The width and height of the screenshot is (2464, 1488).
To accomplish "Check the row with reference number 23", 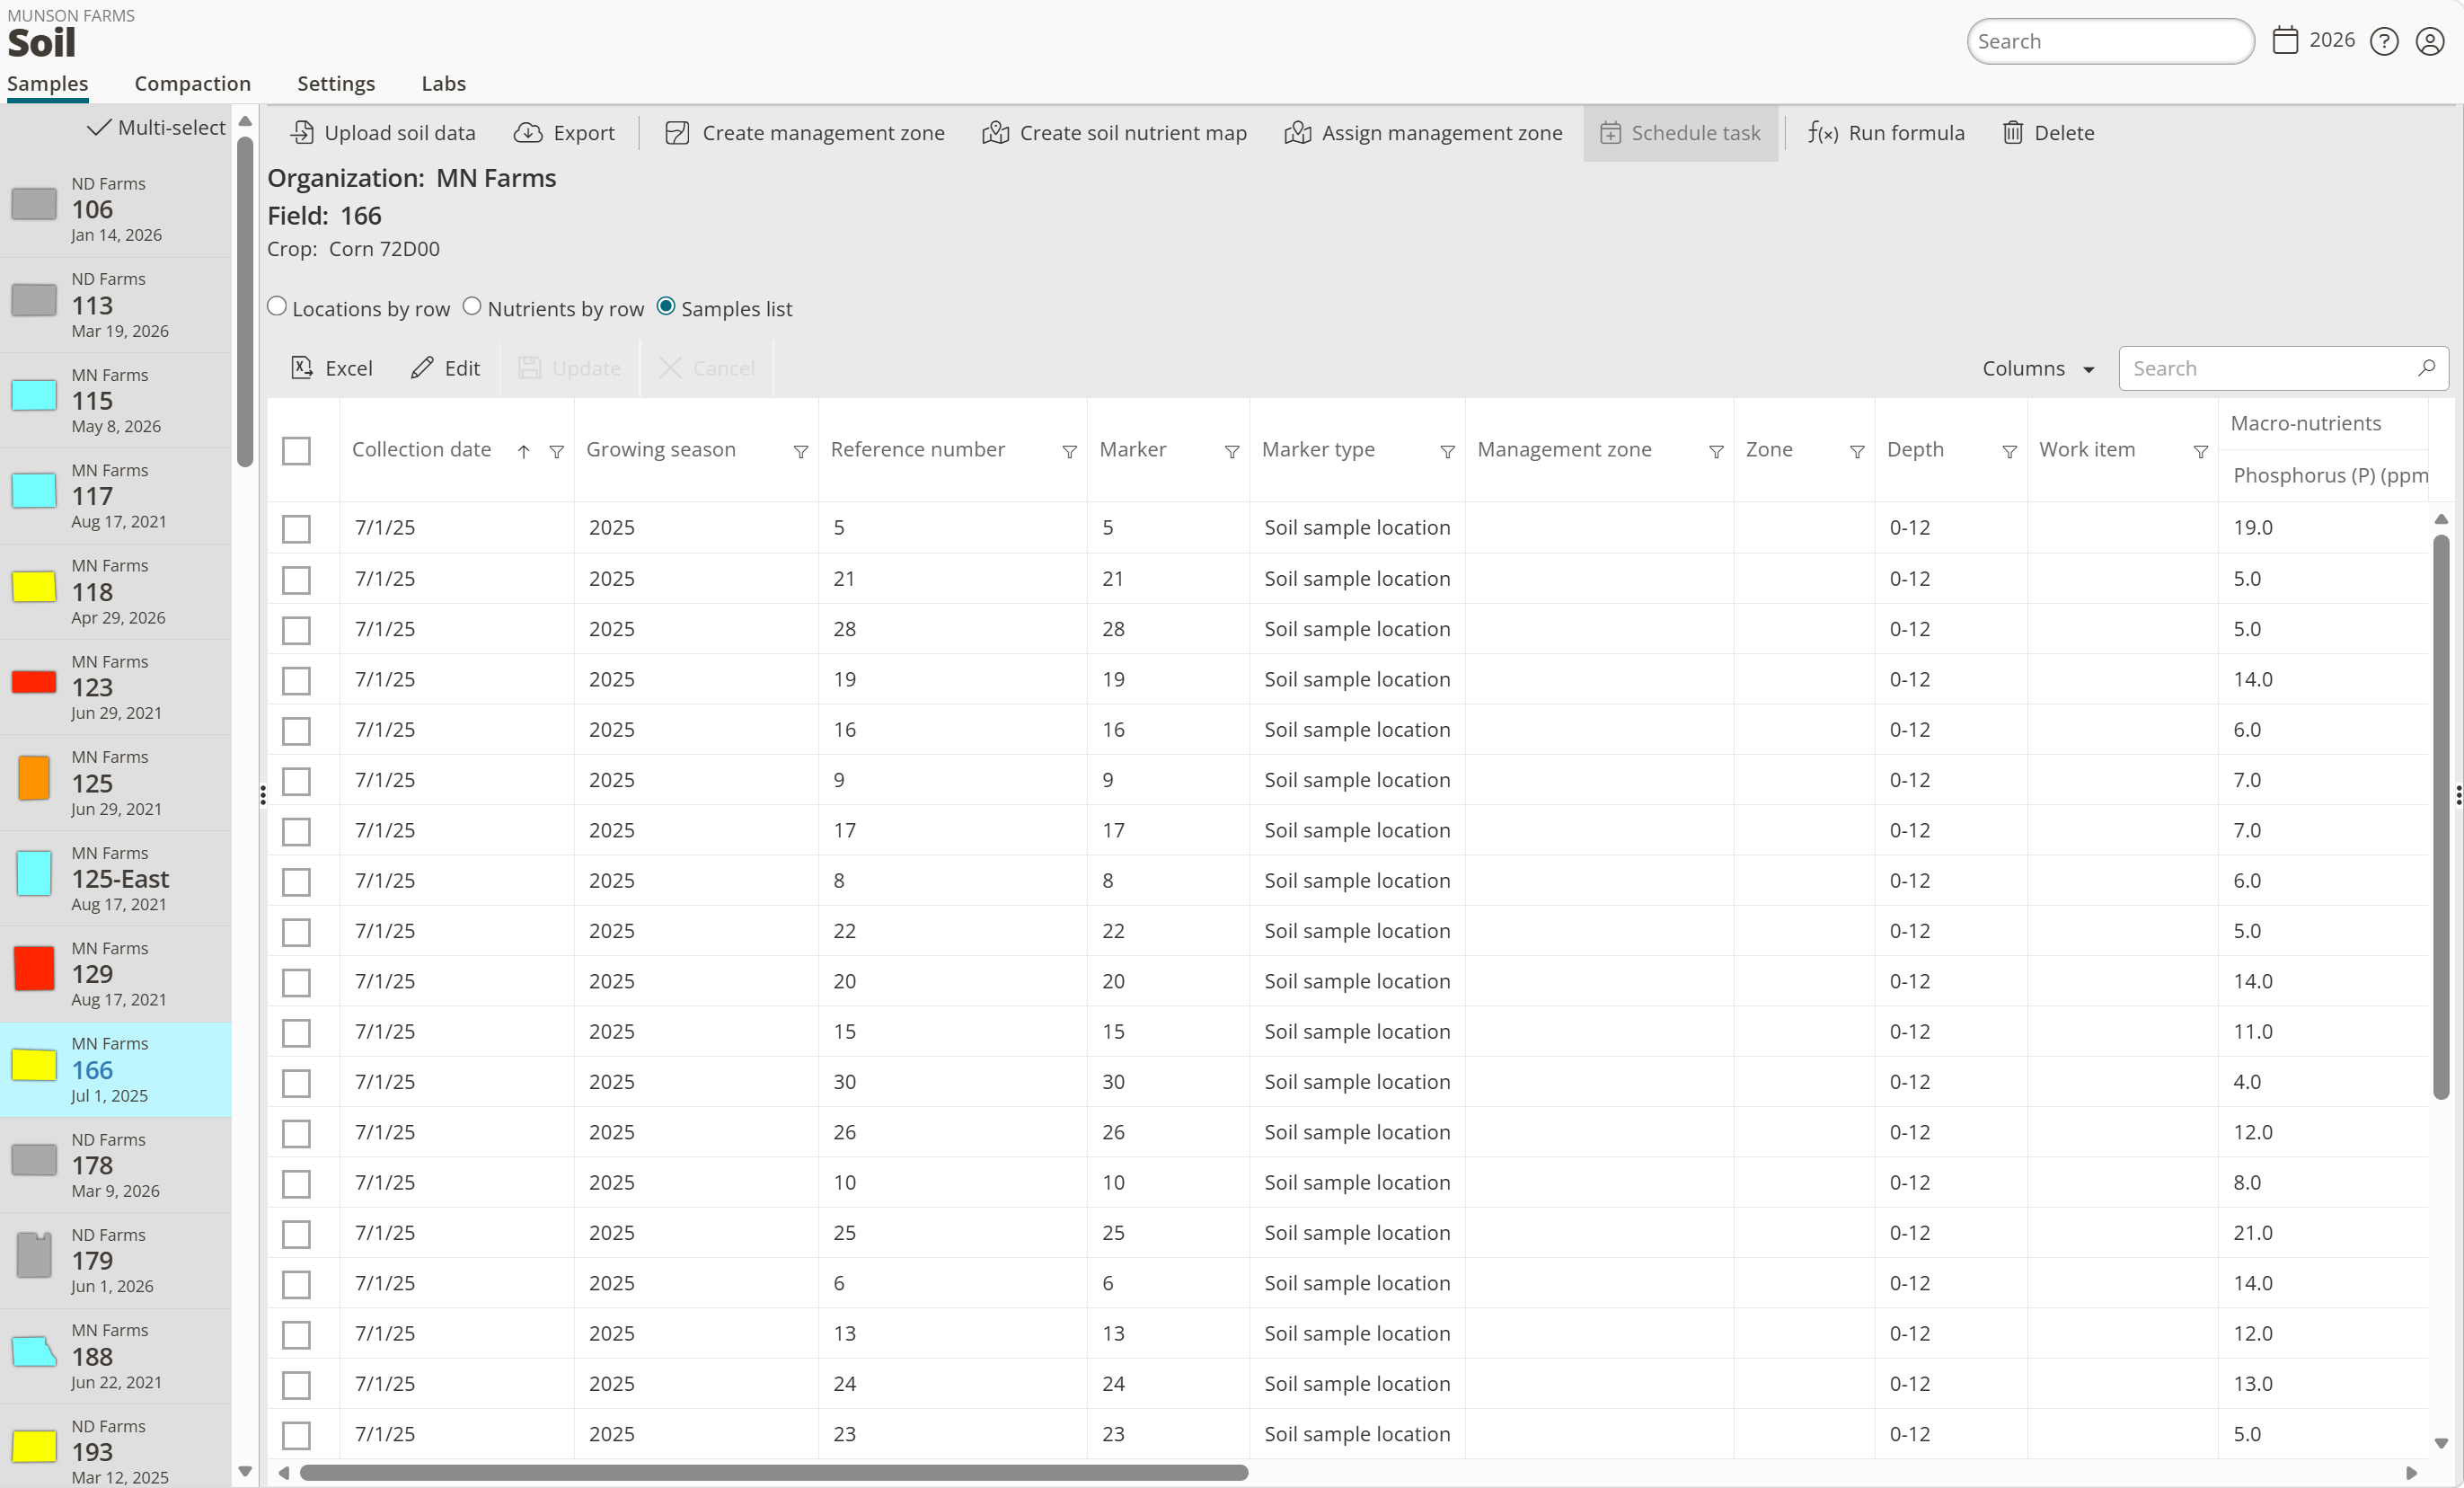I will tap(296, 1435).
